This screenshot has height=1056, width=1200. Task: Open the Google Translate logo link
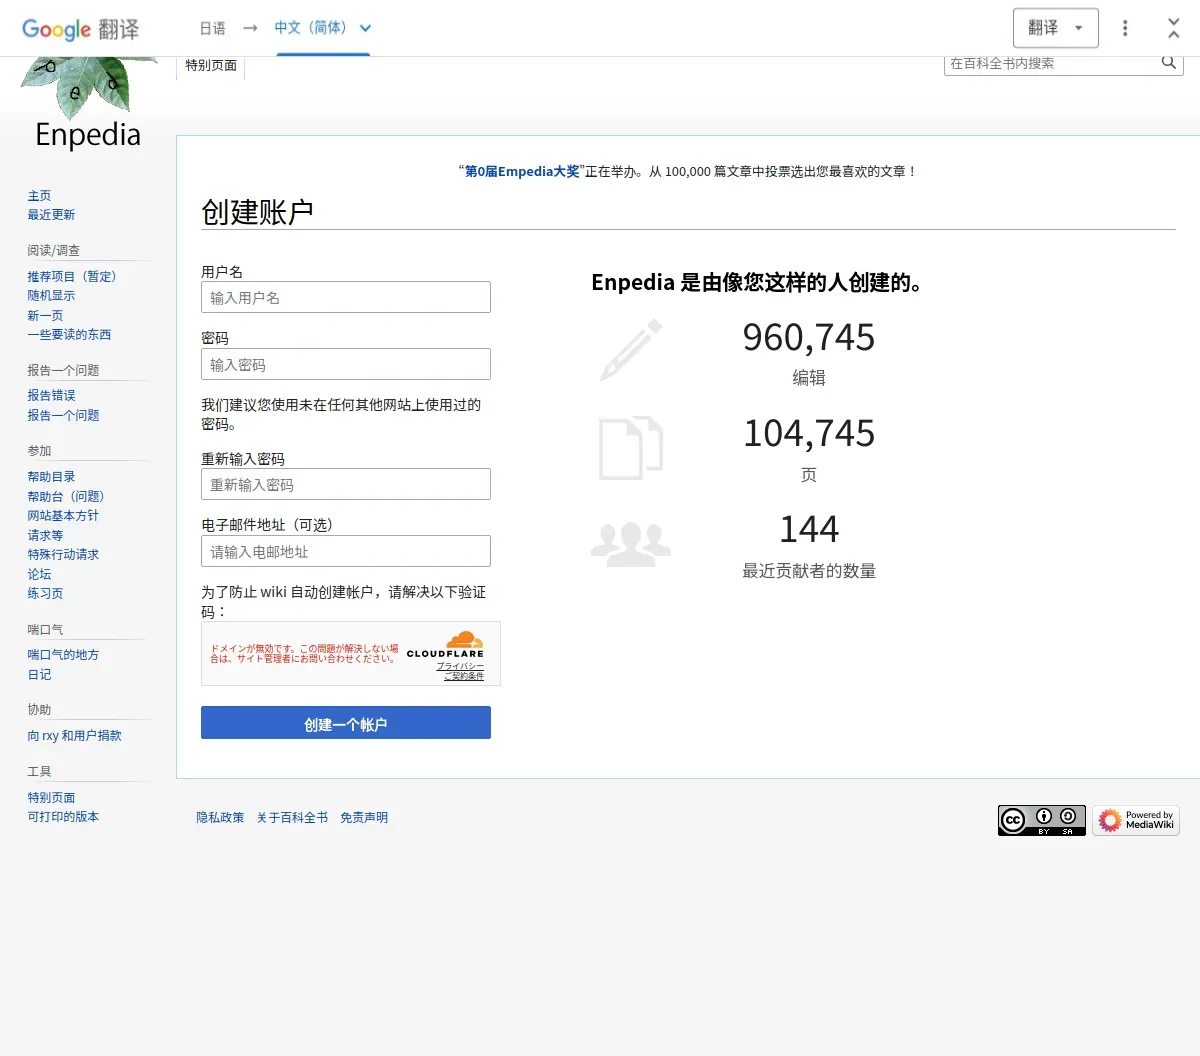(x=80, y=29)
